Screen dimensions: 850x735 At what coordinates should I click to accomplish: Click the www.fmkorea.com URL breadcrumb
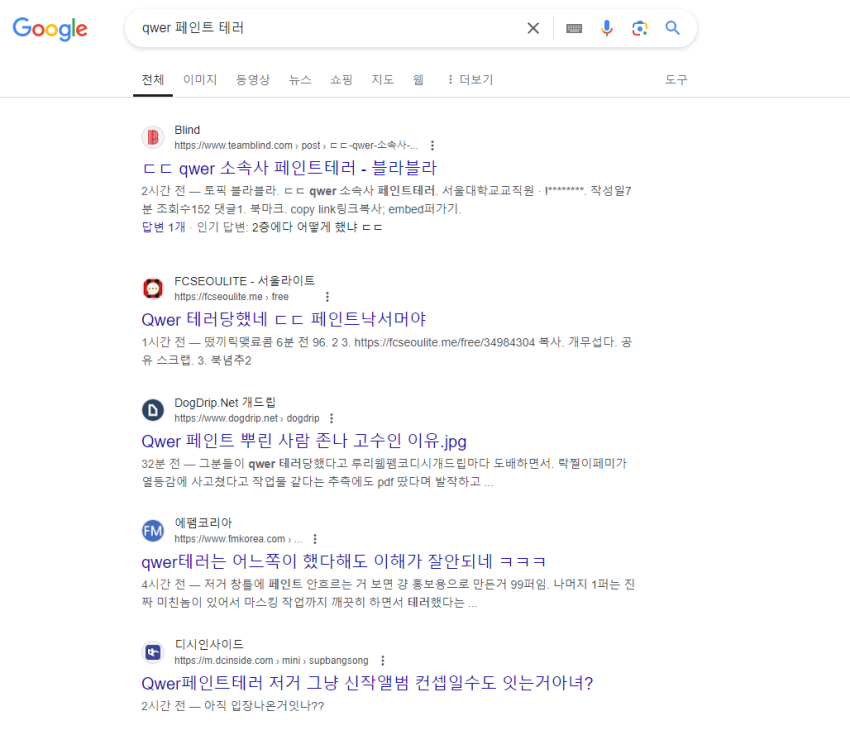[238, 539]
